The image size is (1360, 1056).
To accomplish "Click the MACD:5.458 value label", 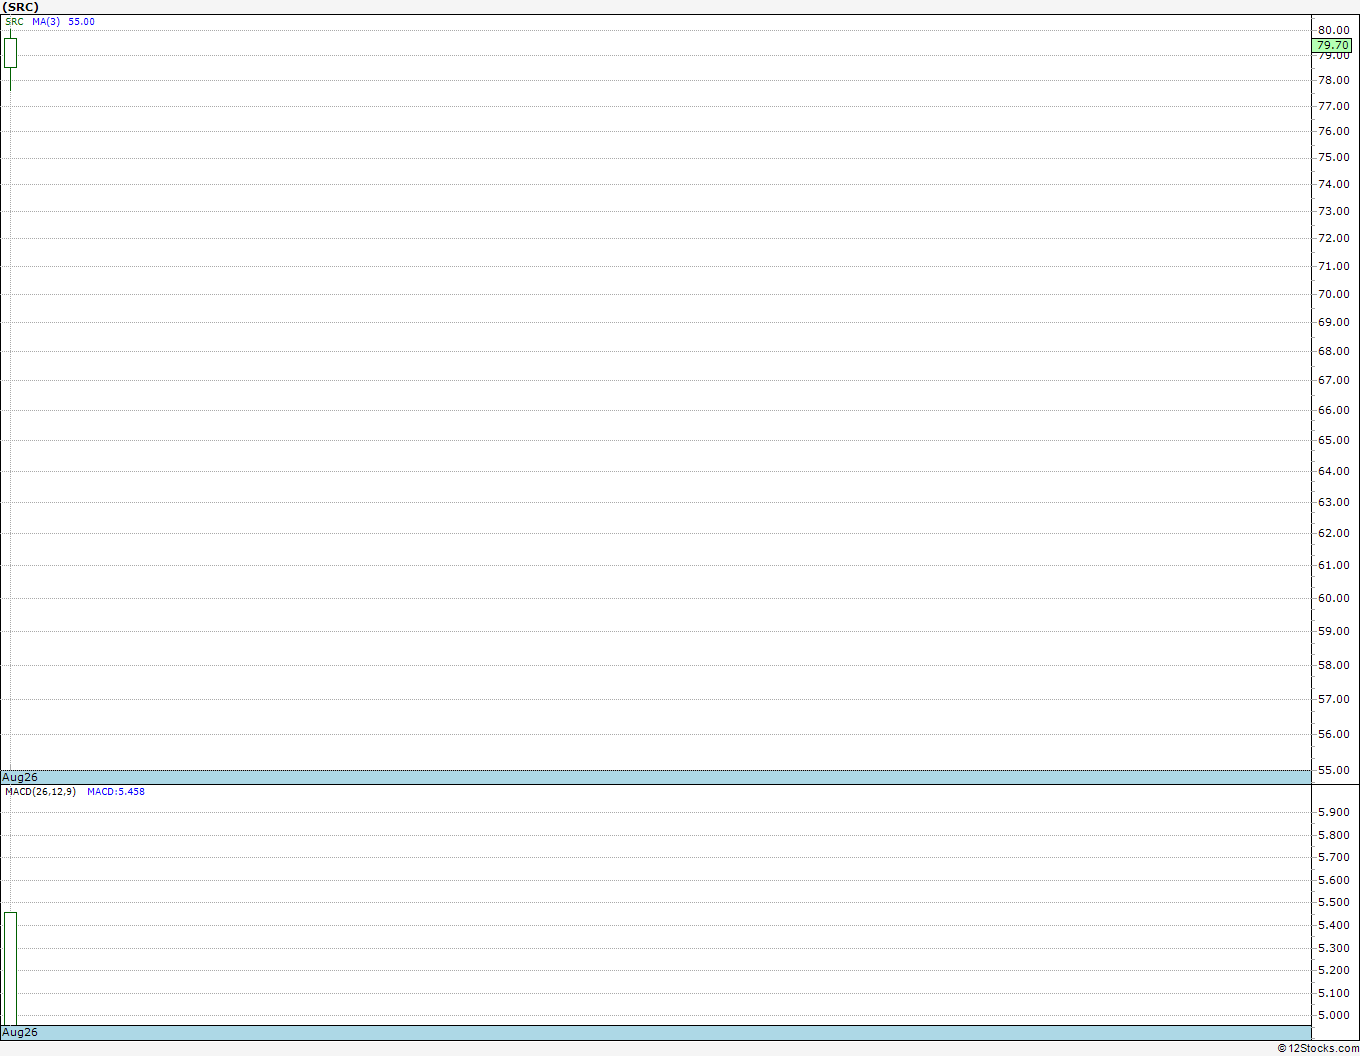I will [116, 792].
